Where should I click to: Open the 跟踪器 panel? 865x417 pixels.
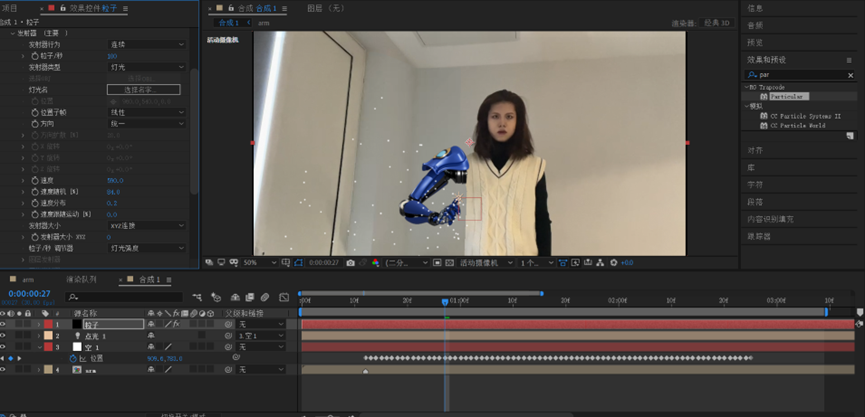(x=759, y=237)
